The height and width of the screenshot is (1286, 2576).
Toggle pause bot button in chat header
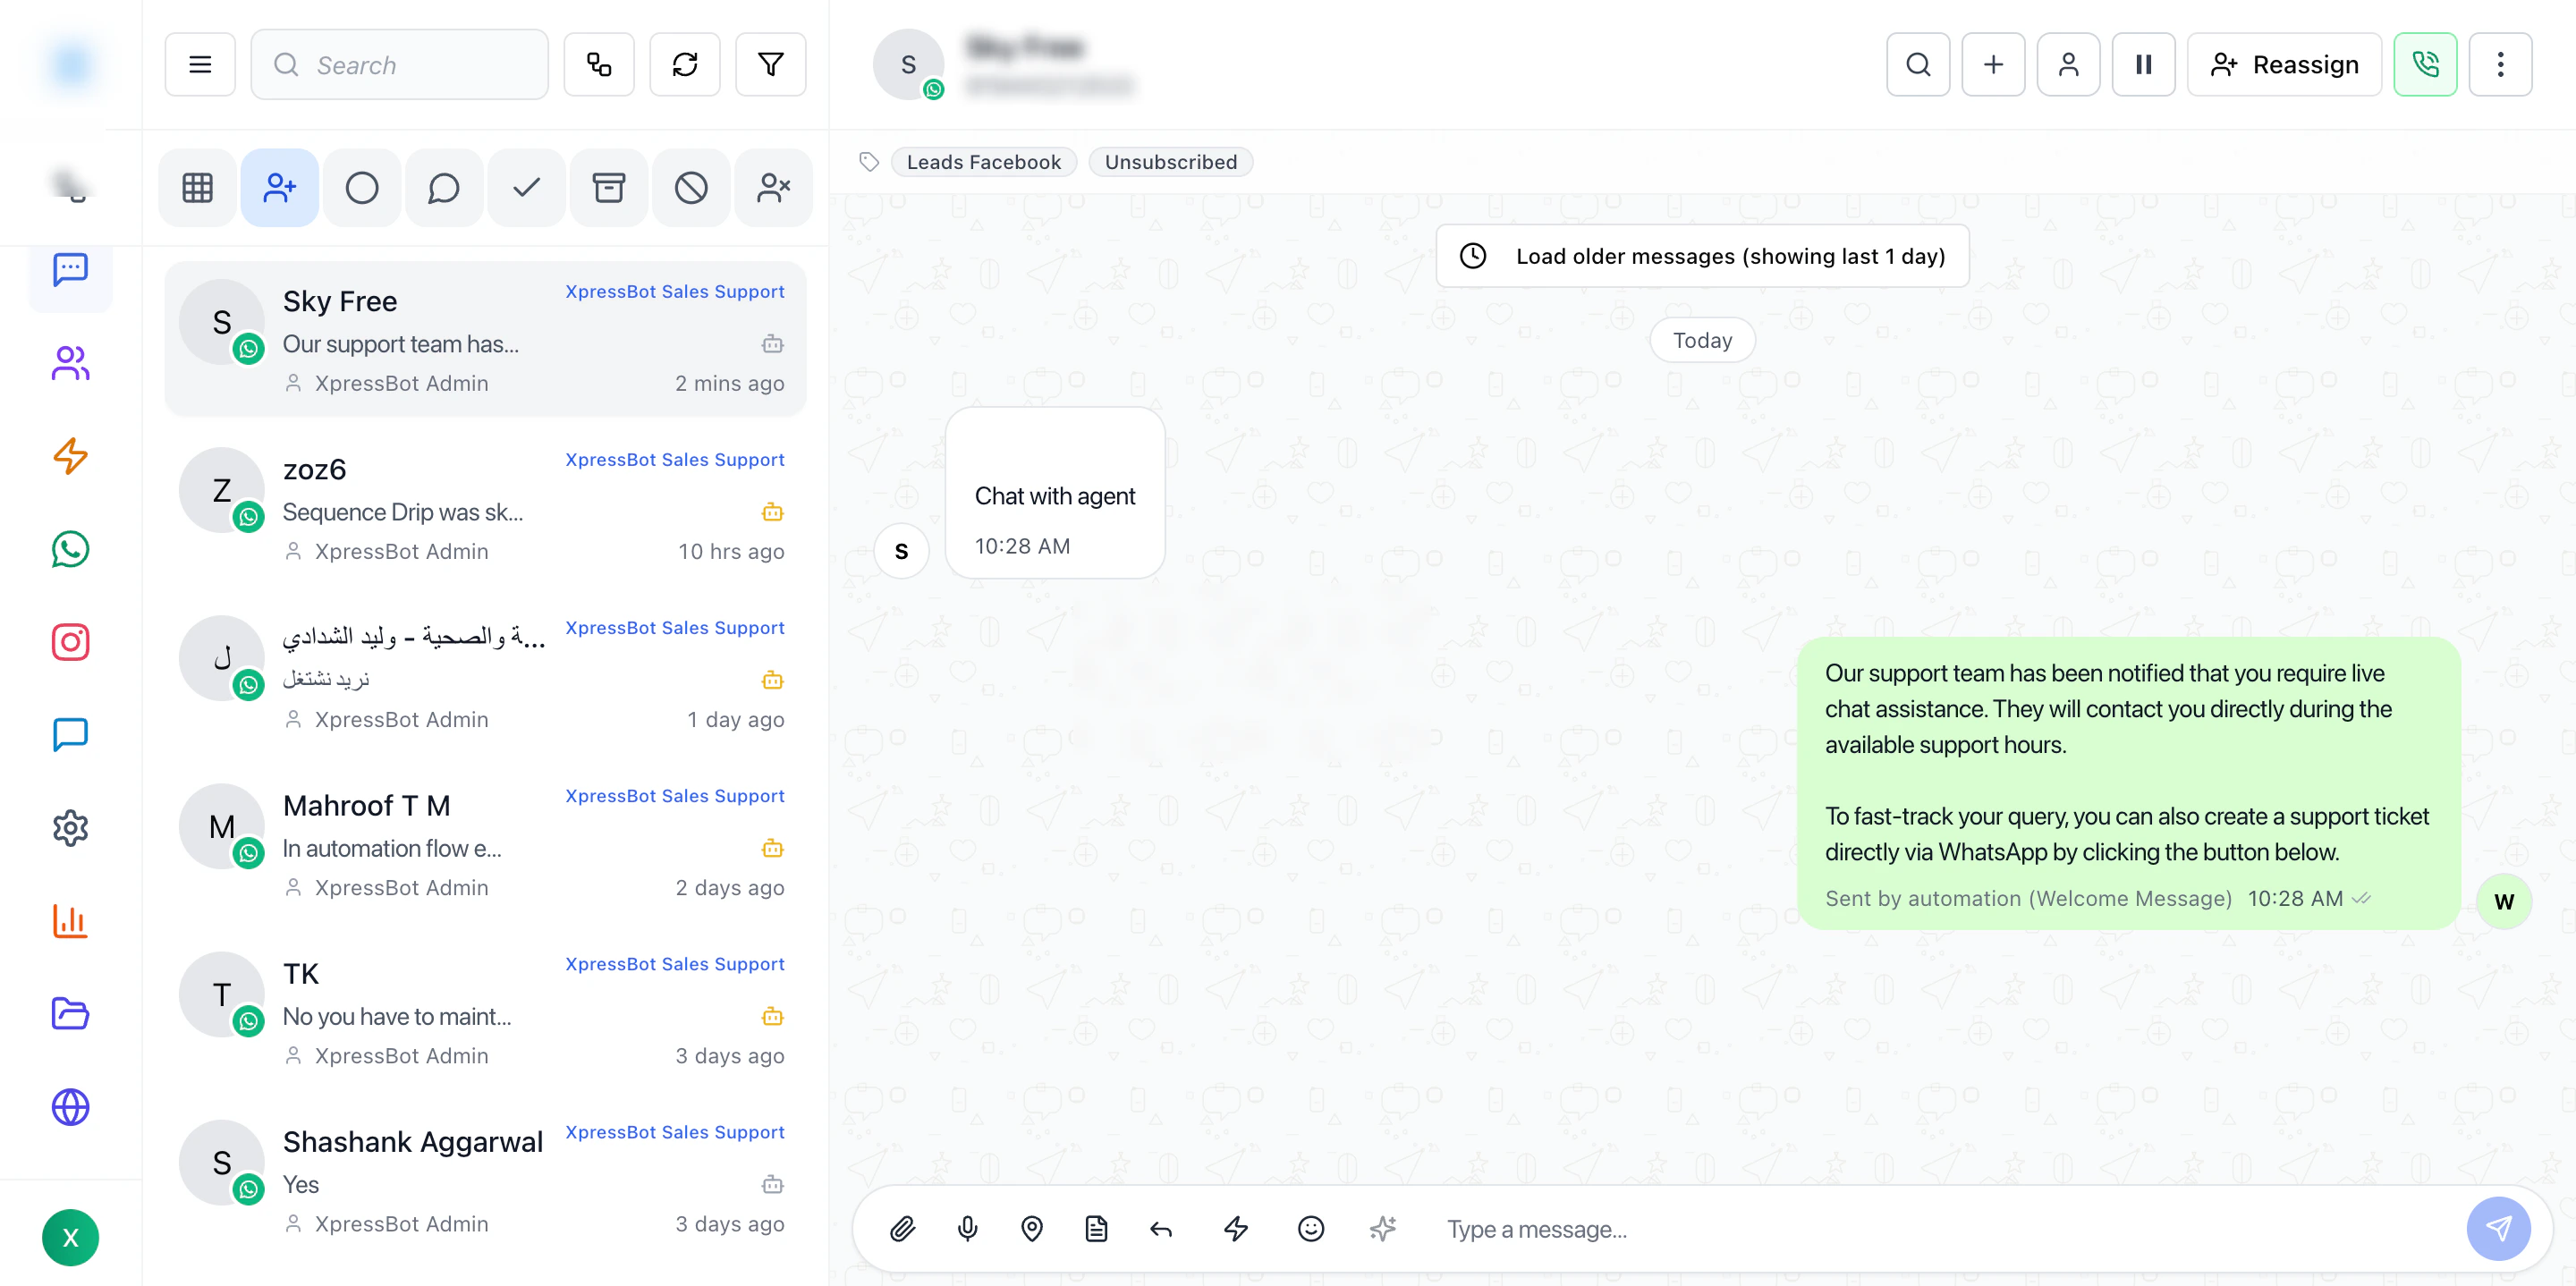pyautogui.click(x=2143, y=65)
